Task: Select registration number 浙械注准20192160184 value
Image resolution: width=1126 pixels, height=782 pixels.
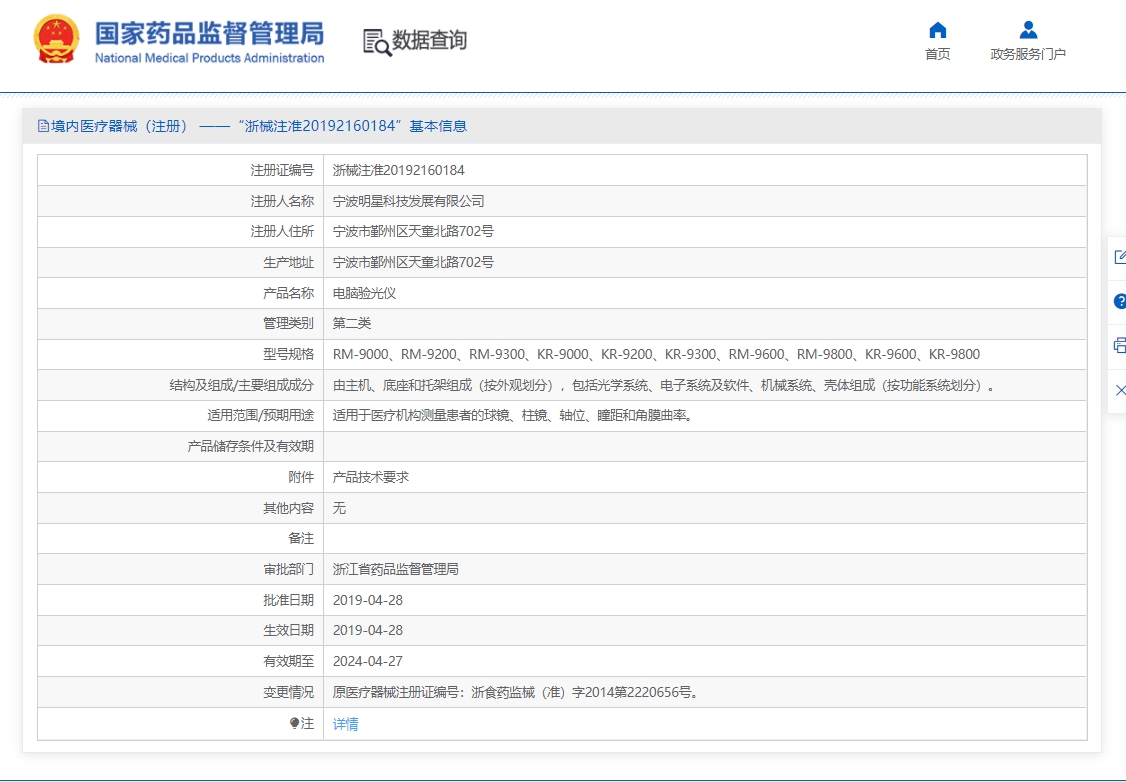Action: [399, 170]
